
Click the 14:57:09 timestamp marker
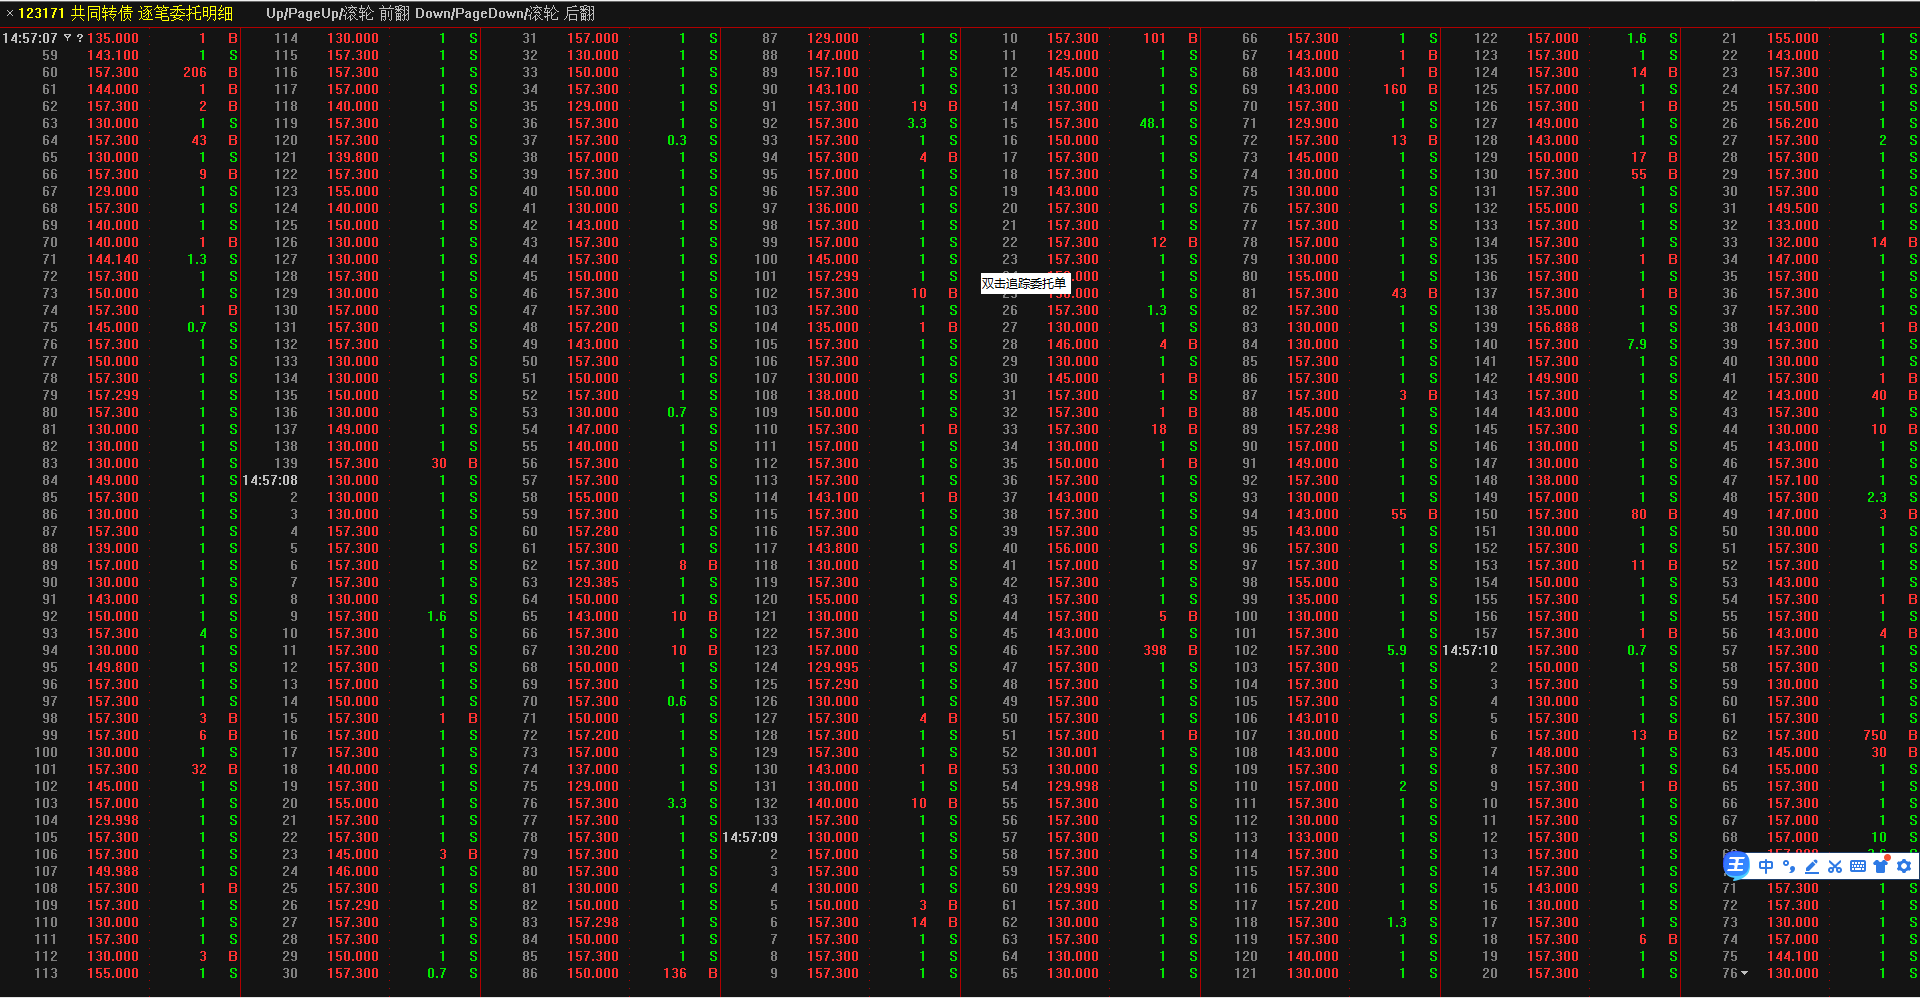click(x=750, y=837)
